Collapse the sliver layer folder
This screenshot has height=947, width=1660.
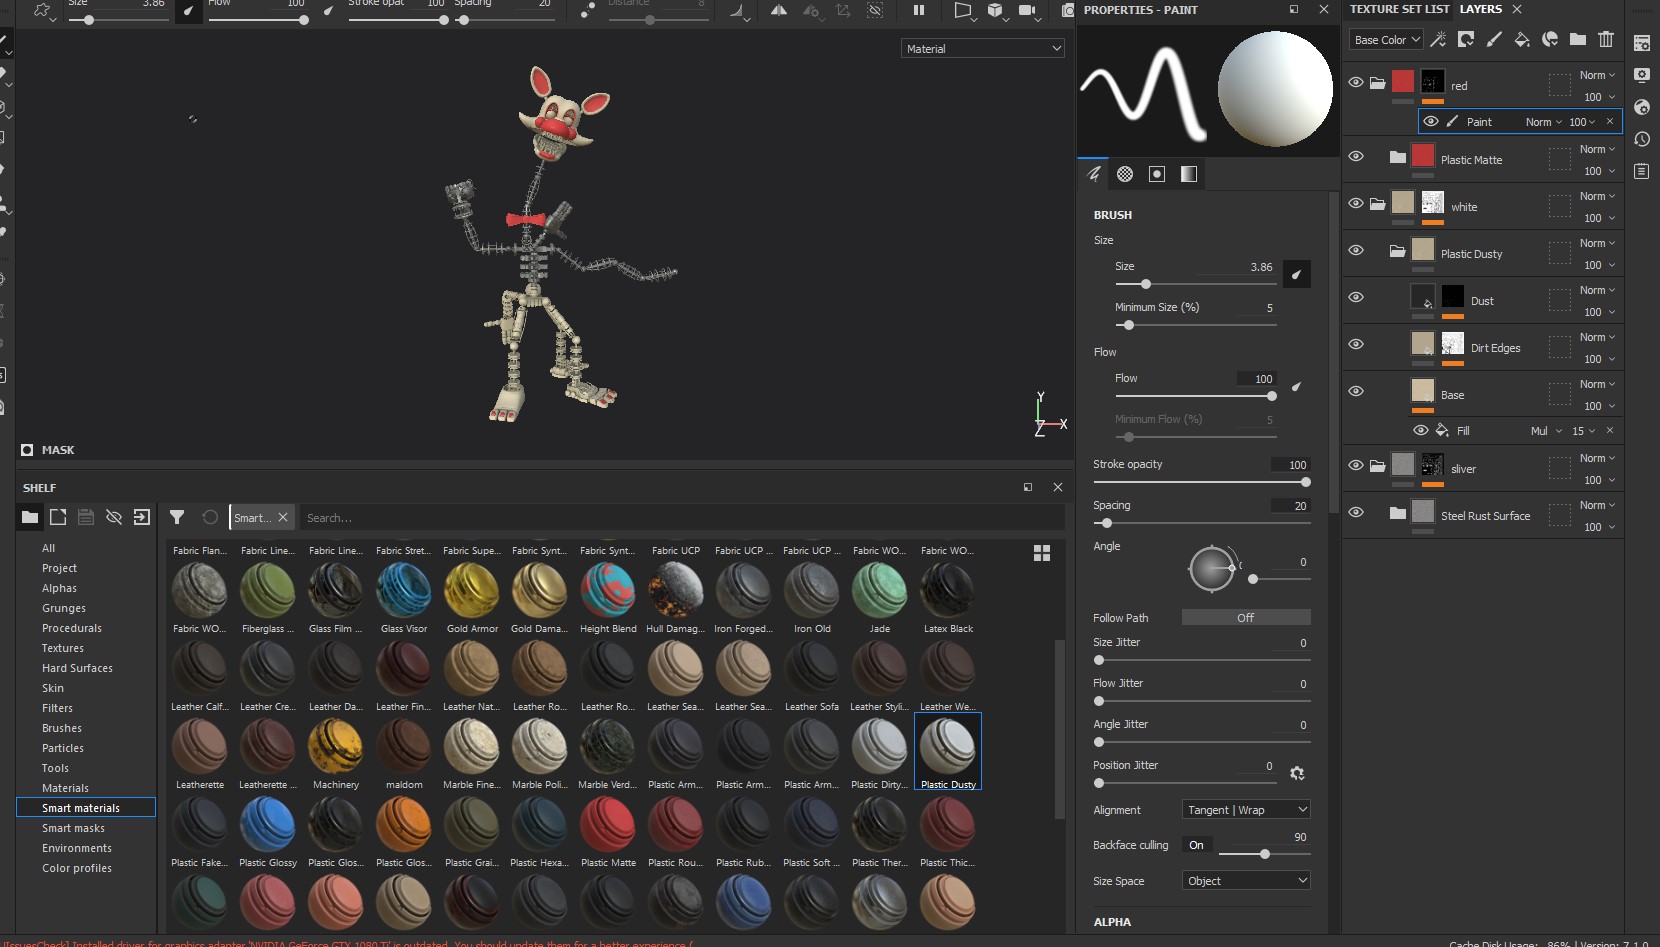pyautogui.click(x=1378, y=466)
